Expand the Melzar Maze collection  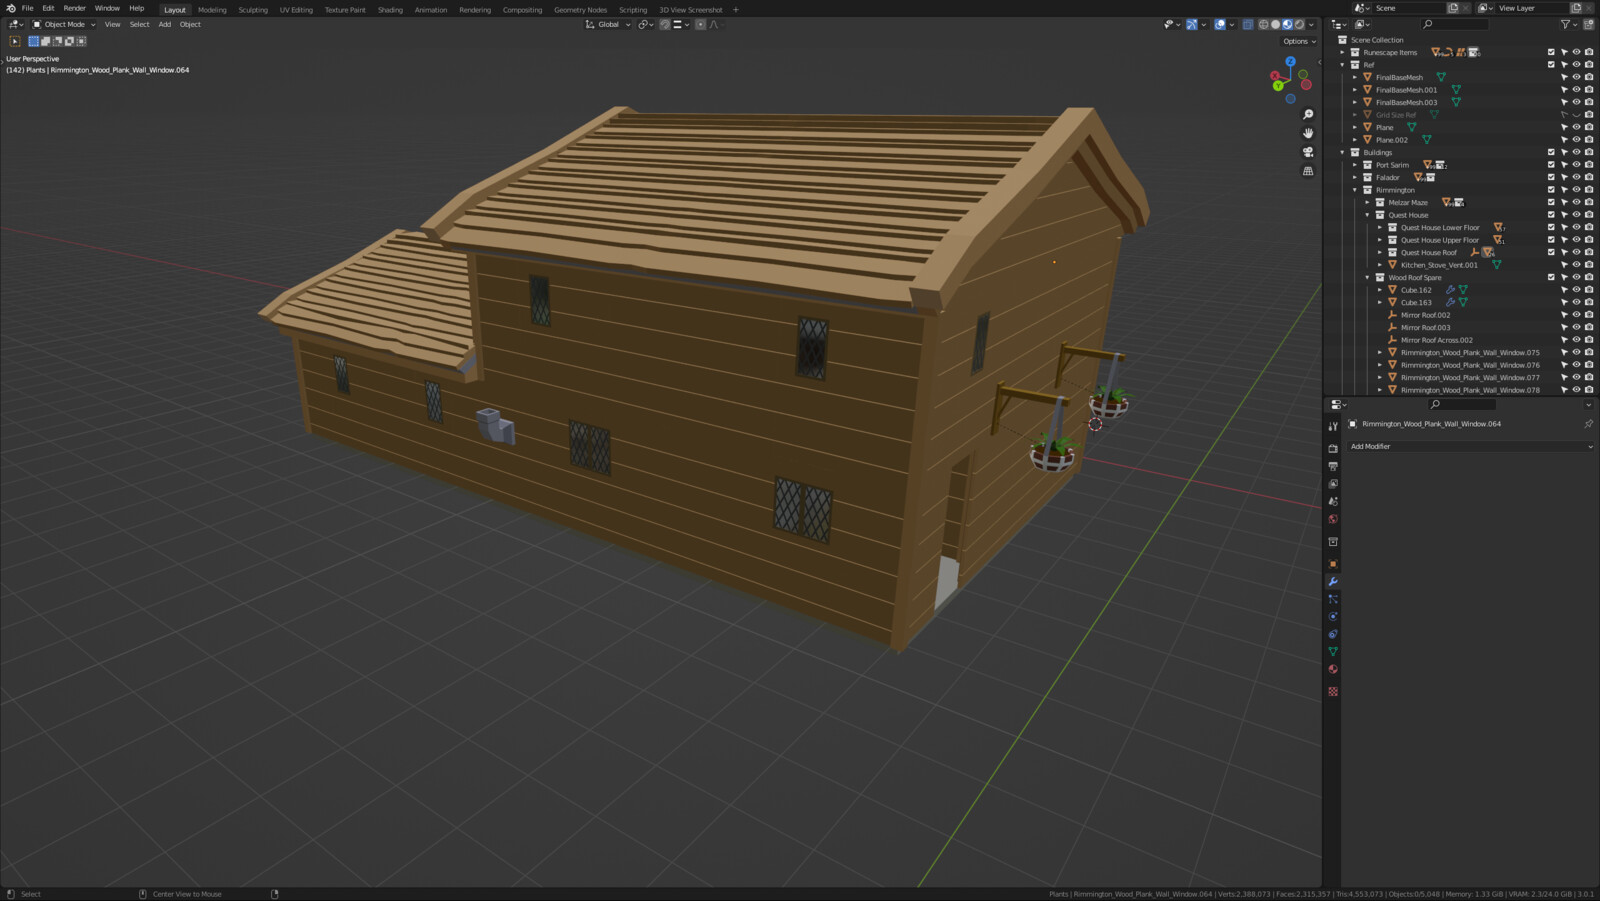[1368, 202]
